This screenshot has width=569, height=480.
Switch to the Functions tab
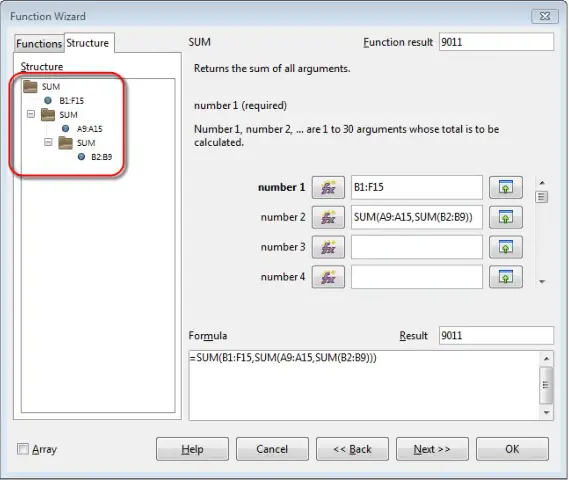39,44
